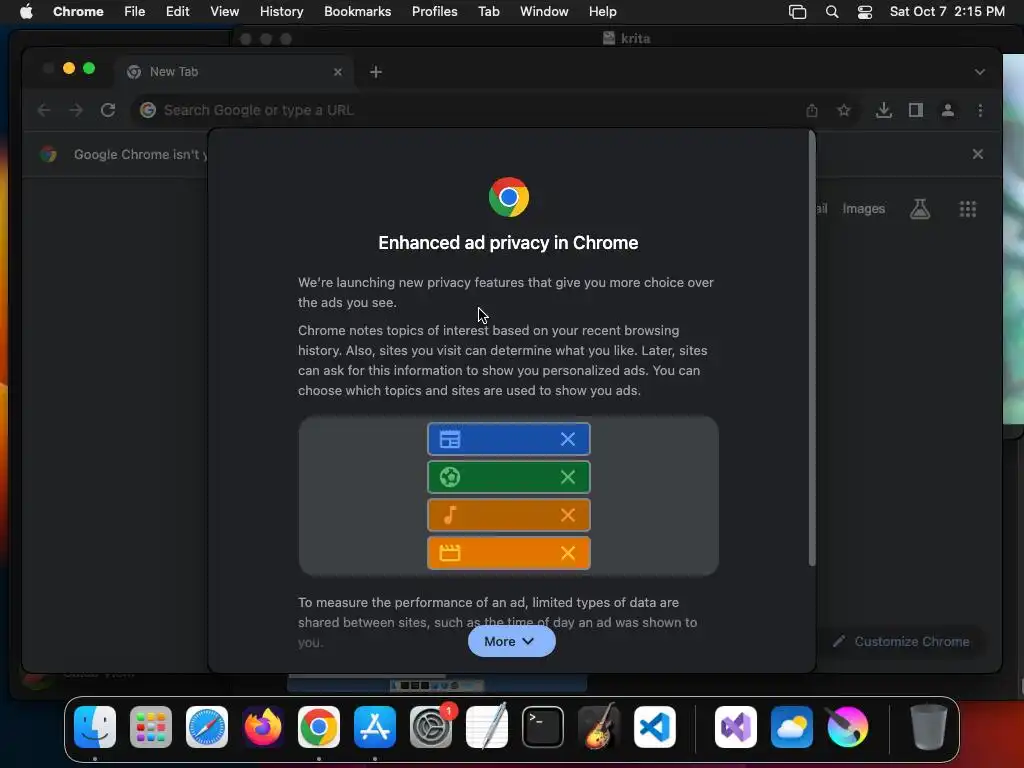Open System Settings from the Dock

(431, 727)
